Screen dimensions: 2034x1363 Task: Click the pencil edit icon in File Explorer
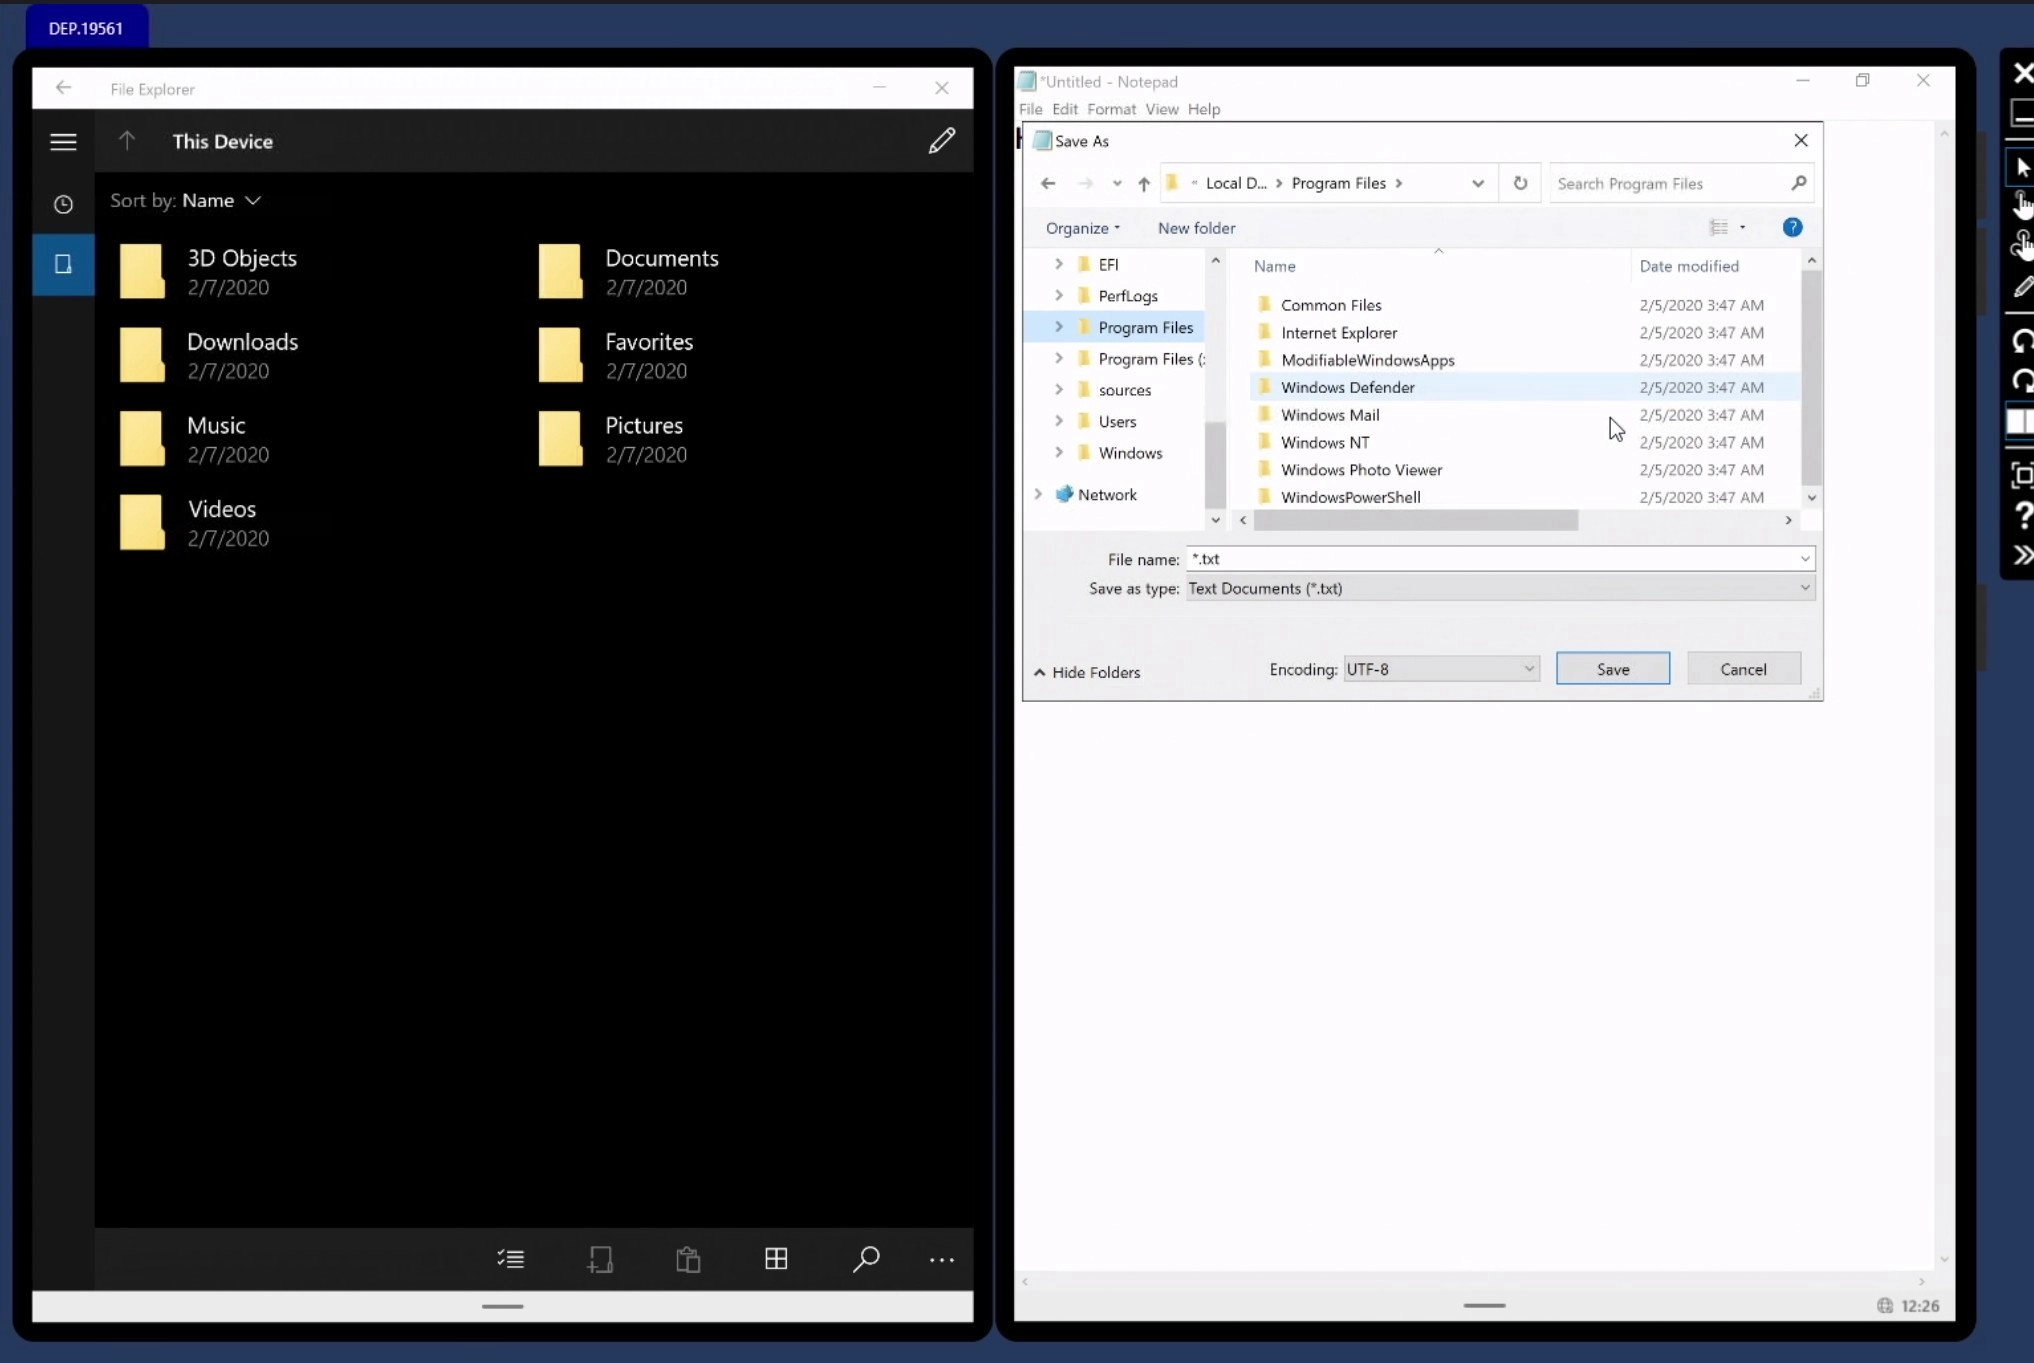coord(941,141)
